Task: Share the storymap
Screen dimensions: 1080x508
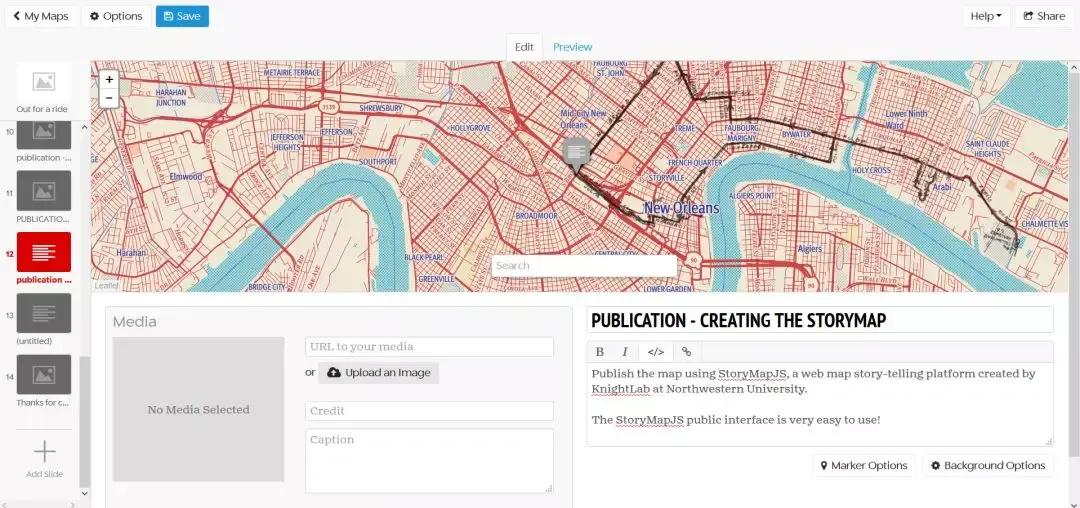Action: [1044, 16]
